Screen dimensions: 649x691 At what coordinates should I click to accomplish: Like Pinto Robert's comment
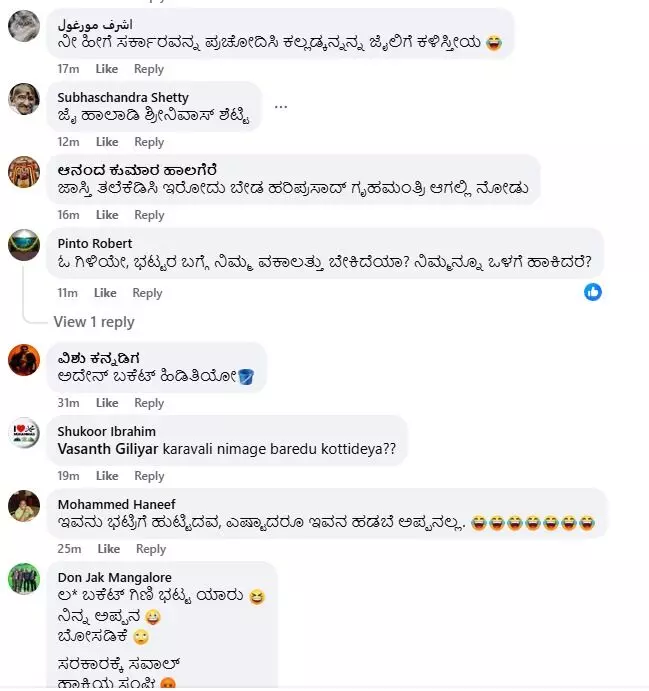click(105, 293)
